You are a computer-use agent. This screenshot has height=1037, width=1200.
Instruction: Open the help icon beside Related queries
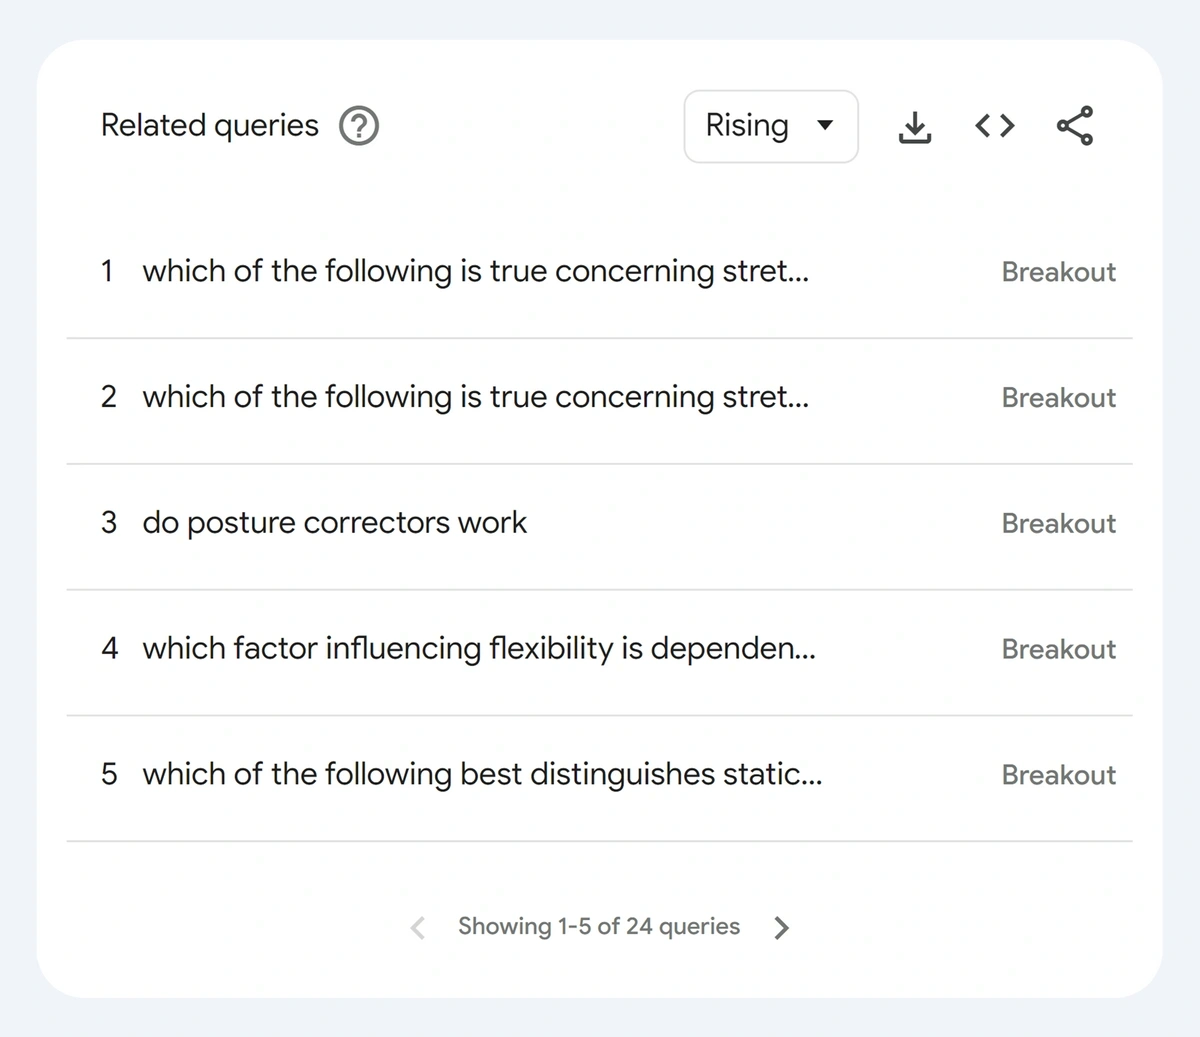click(x=359, y=126)
